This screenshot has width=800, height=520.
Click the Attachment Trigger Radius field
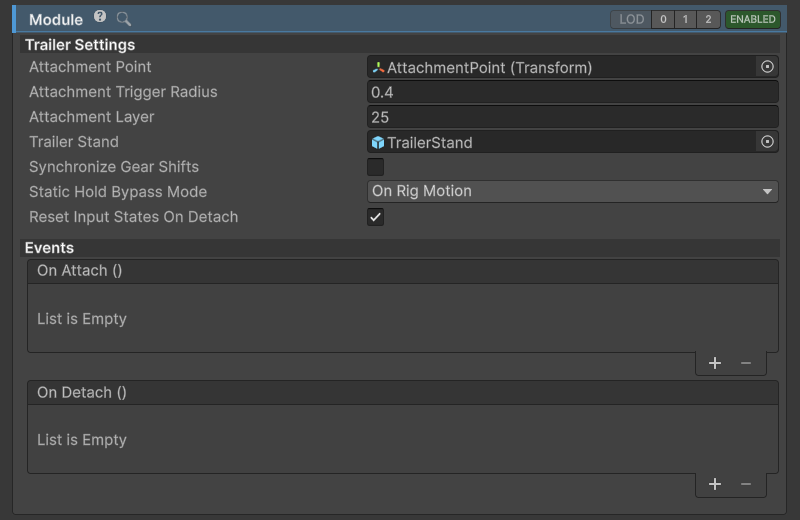tap(572, 92)
